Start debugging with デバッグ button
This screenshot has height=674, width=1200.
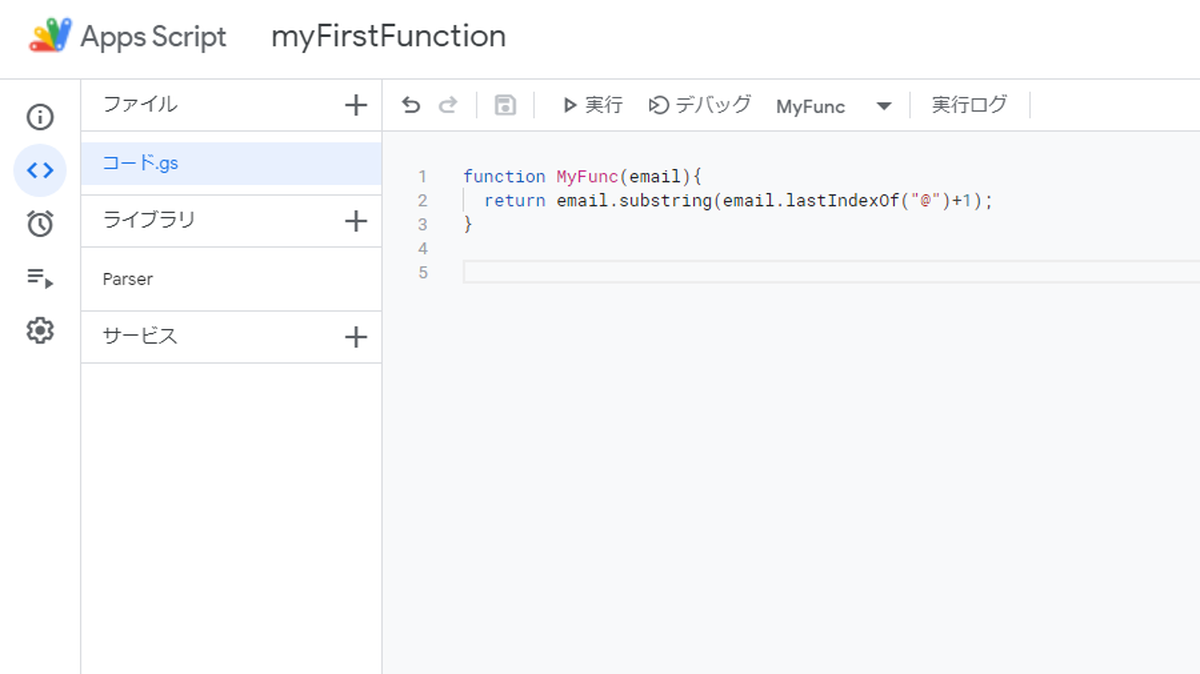(700, 105)
